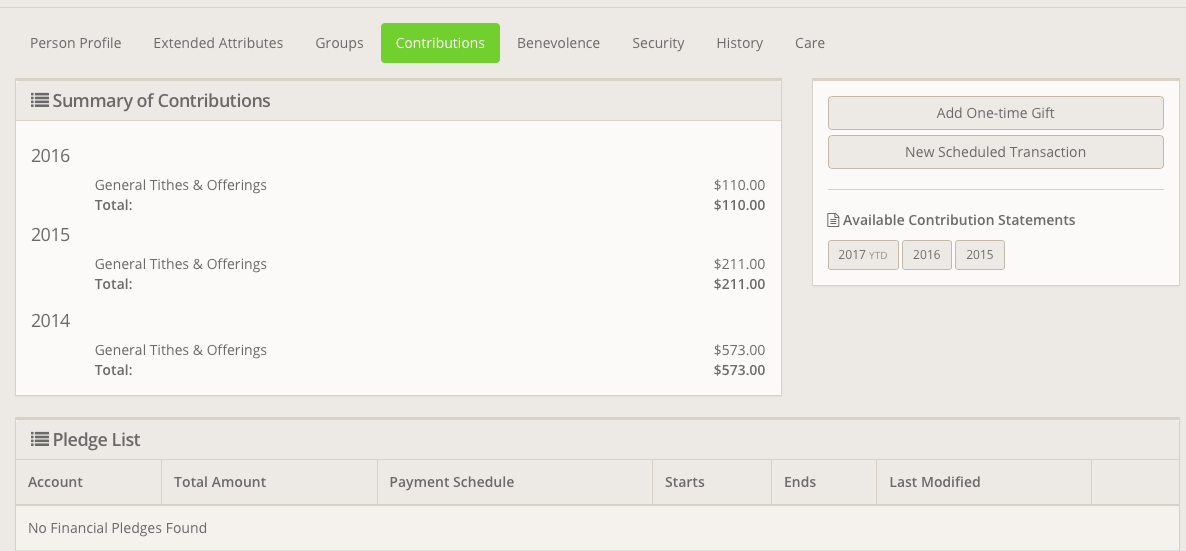Image resolution: width=1186 pixels, height=551 pixels.
Task: Open the 2017 YTD contribution statement
Action: pos(863,255)
